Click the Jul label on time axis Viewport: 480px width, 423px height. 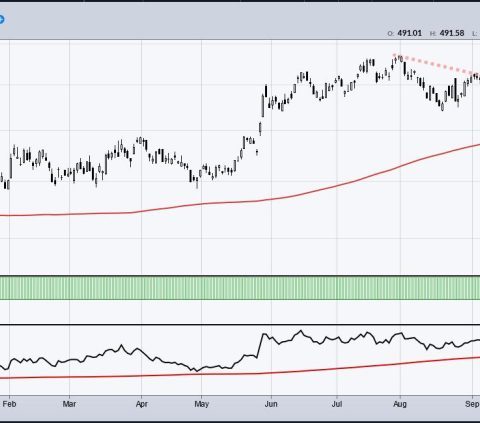[337, 404]
